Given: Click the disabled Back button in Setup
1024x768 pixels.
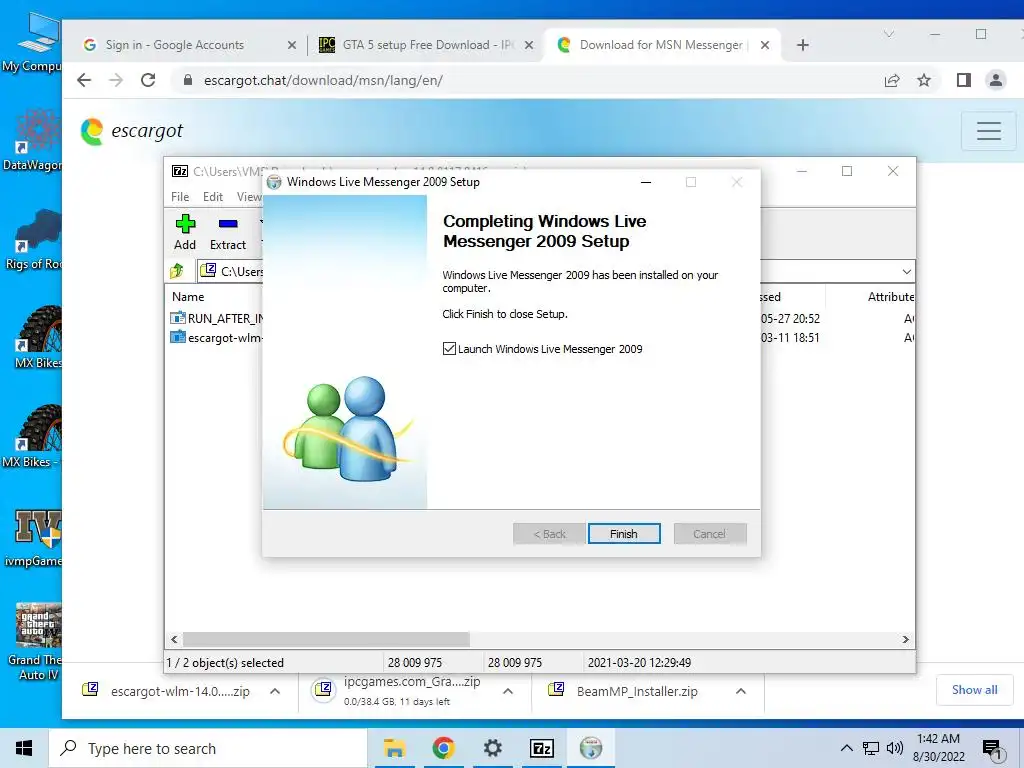Looking at the screenshot, I should click(549, 534).
